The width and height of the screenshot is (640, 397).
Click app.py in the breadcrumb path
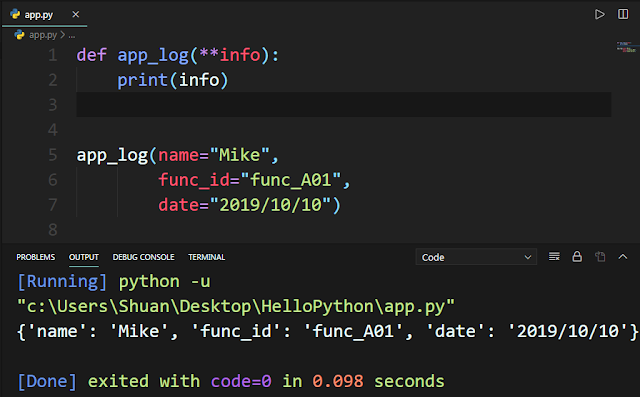[43, 35]
